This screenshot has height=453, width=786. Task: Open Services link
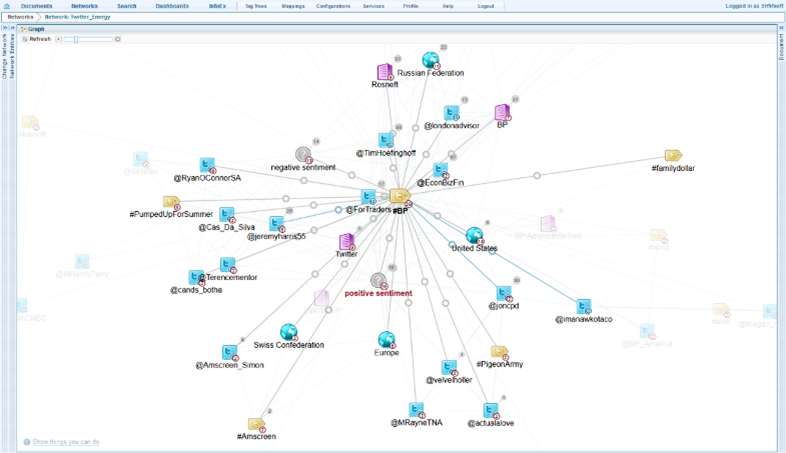(x=373, y=6)
